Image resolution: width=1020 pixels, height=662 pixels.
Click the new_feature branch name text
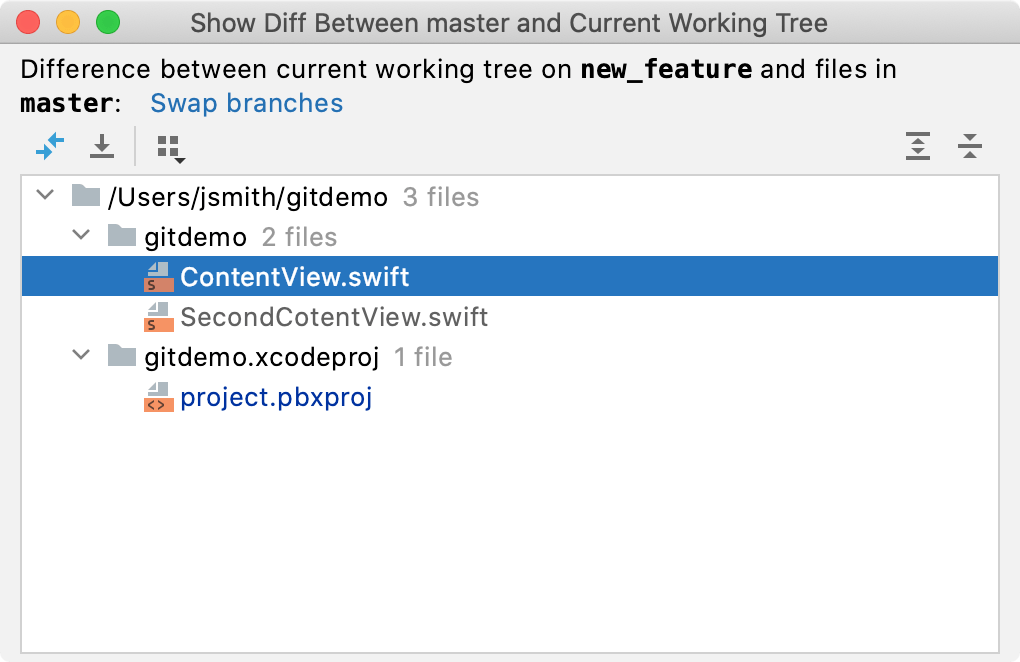coord(666,69)
